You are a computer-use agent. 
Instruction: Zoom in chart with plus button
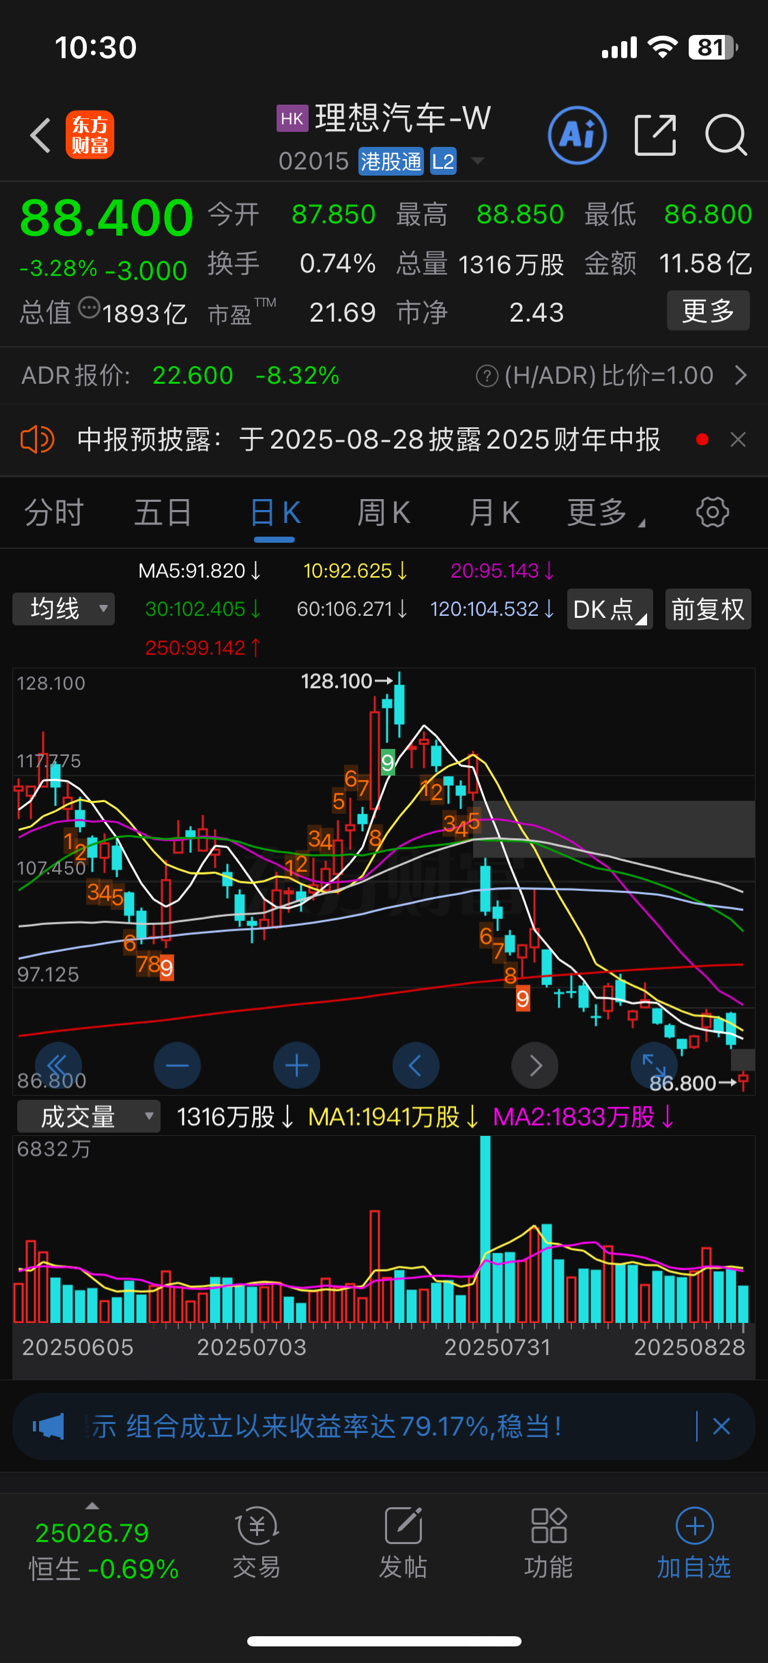click(x=296, y=1066)
